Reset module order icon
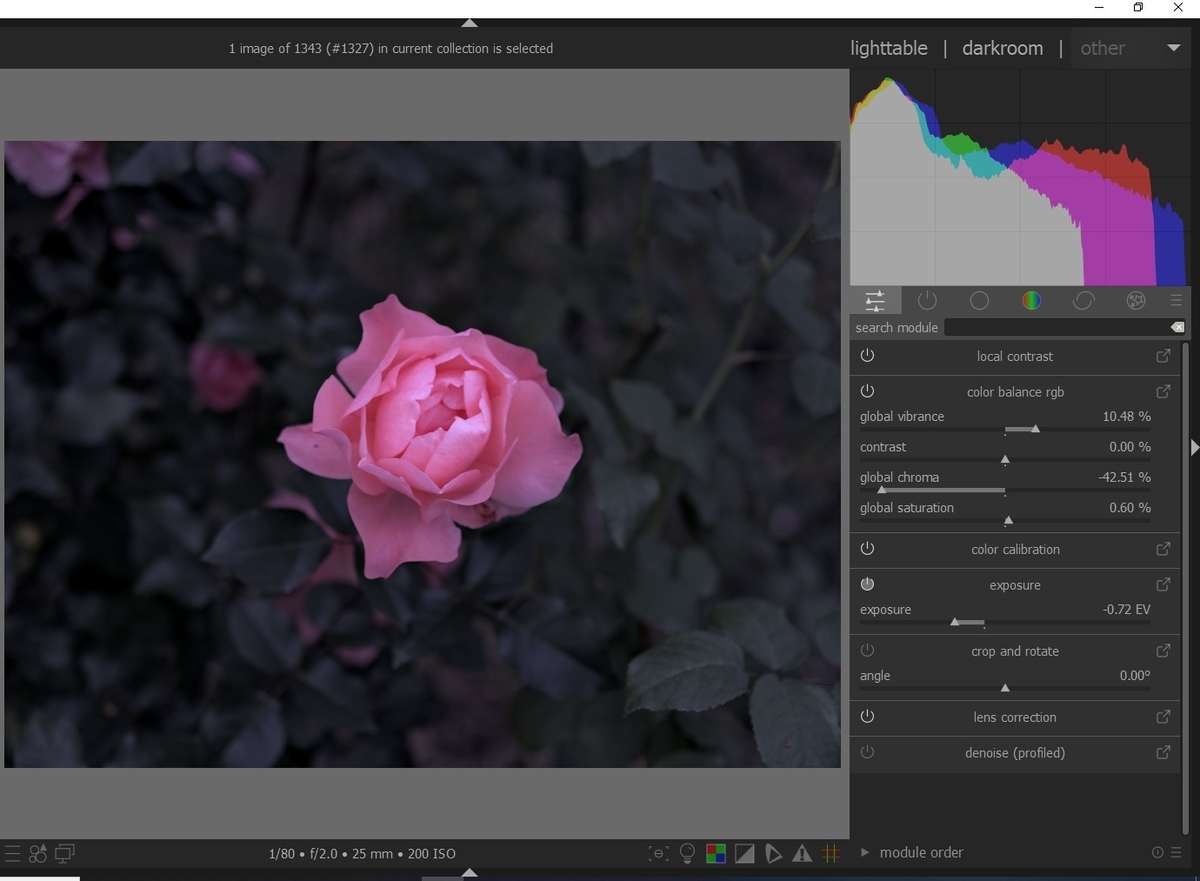 [x=1158, y=853]
